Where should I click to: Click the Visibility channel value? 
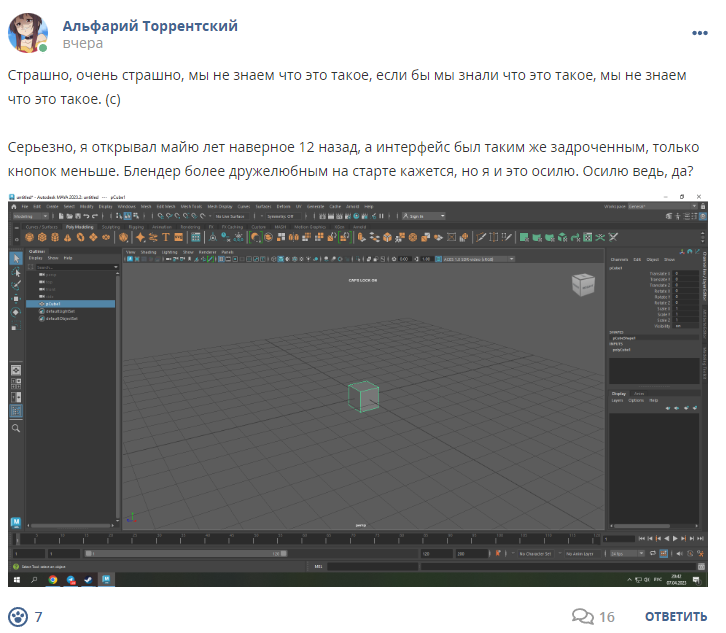tap(686, 326)
